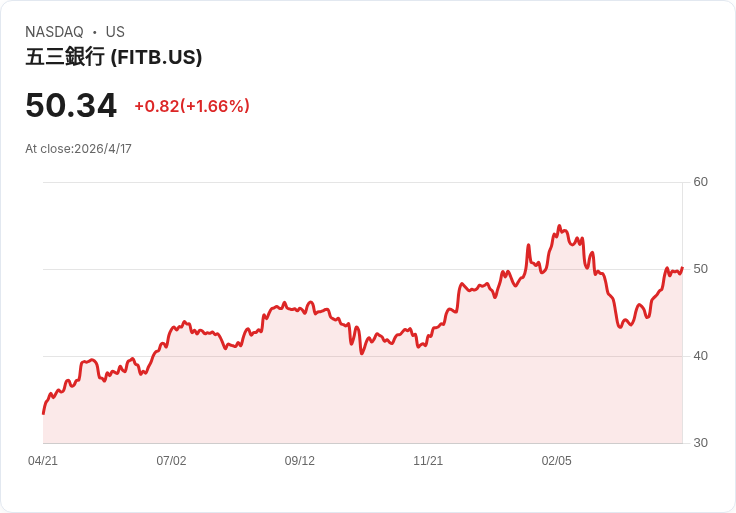
Task: Click the 40 y-axis label
Action: click(701, 356)
